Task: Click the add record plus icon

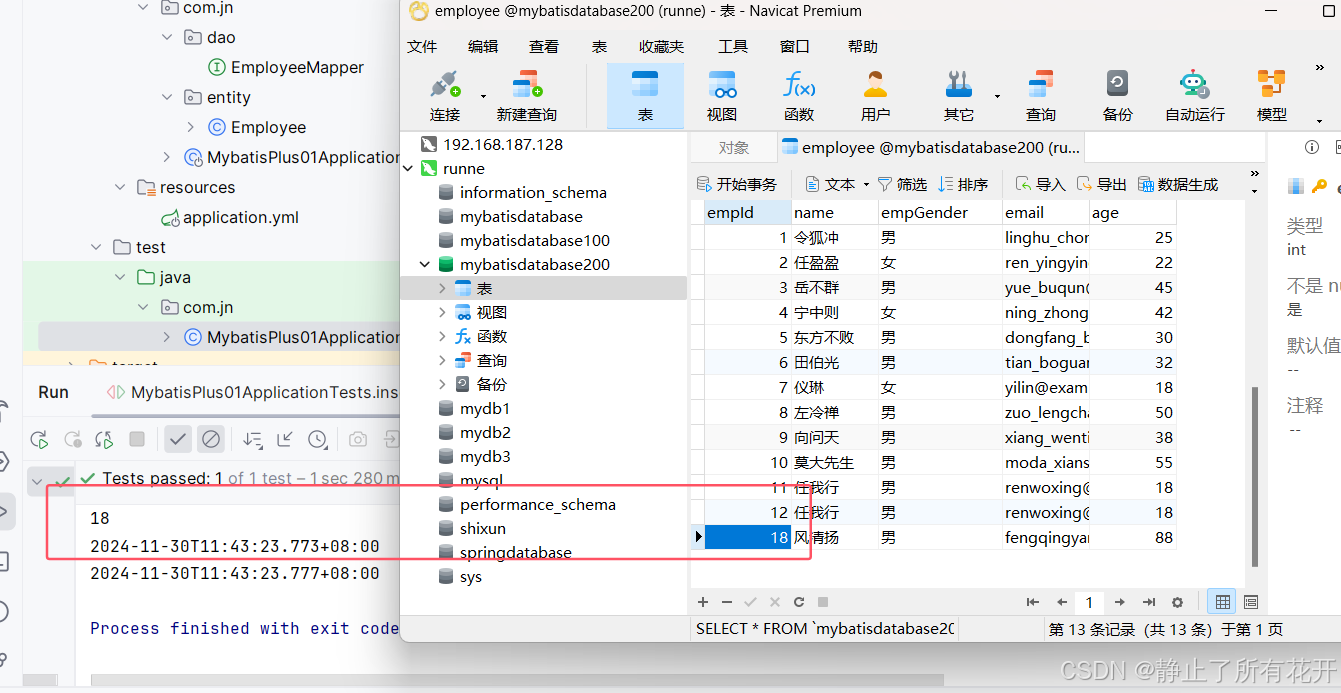Action: click(x=703, y=602)
